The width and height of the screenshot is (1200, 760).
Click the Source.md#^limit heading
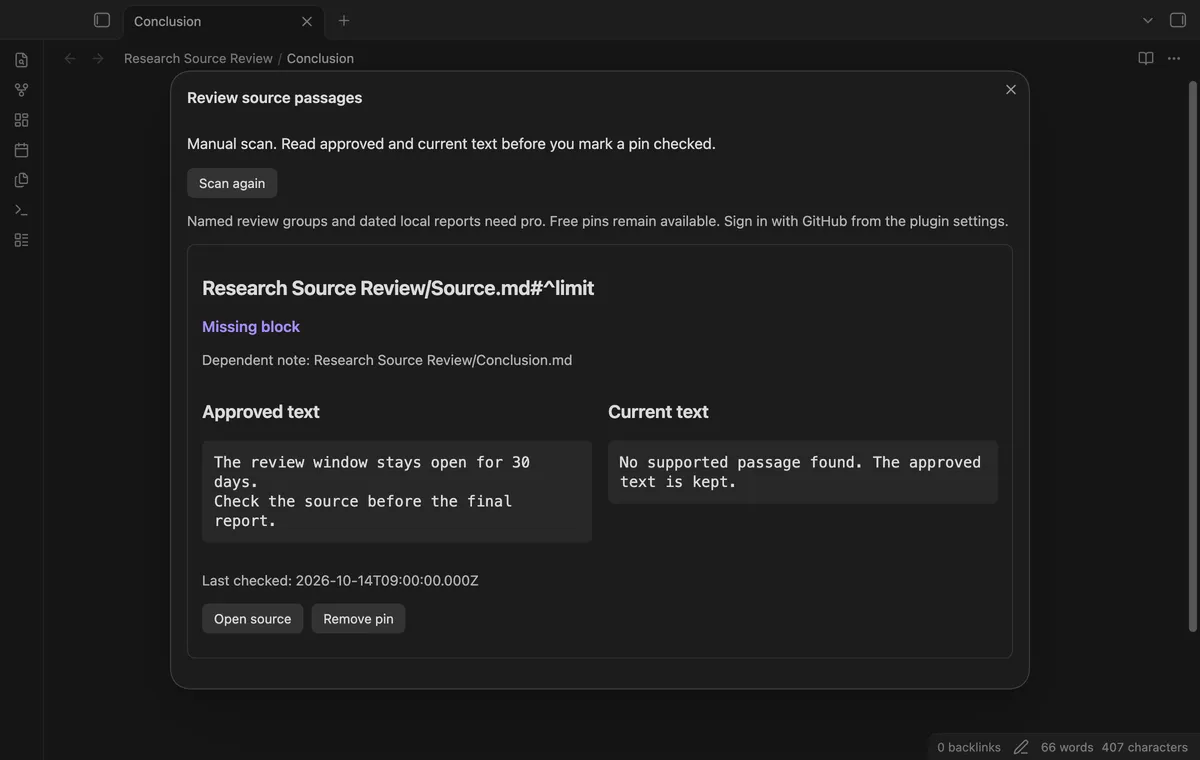pyautogui.click(x=398, y=288)
